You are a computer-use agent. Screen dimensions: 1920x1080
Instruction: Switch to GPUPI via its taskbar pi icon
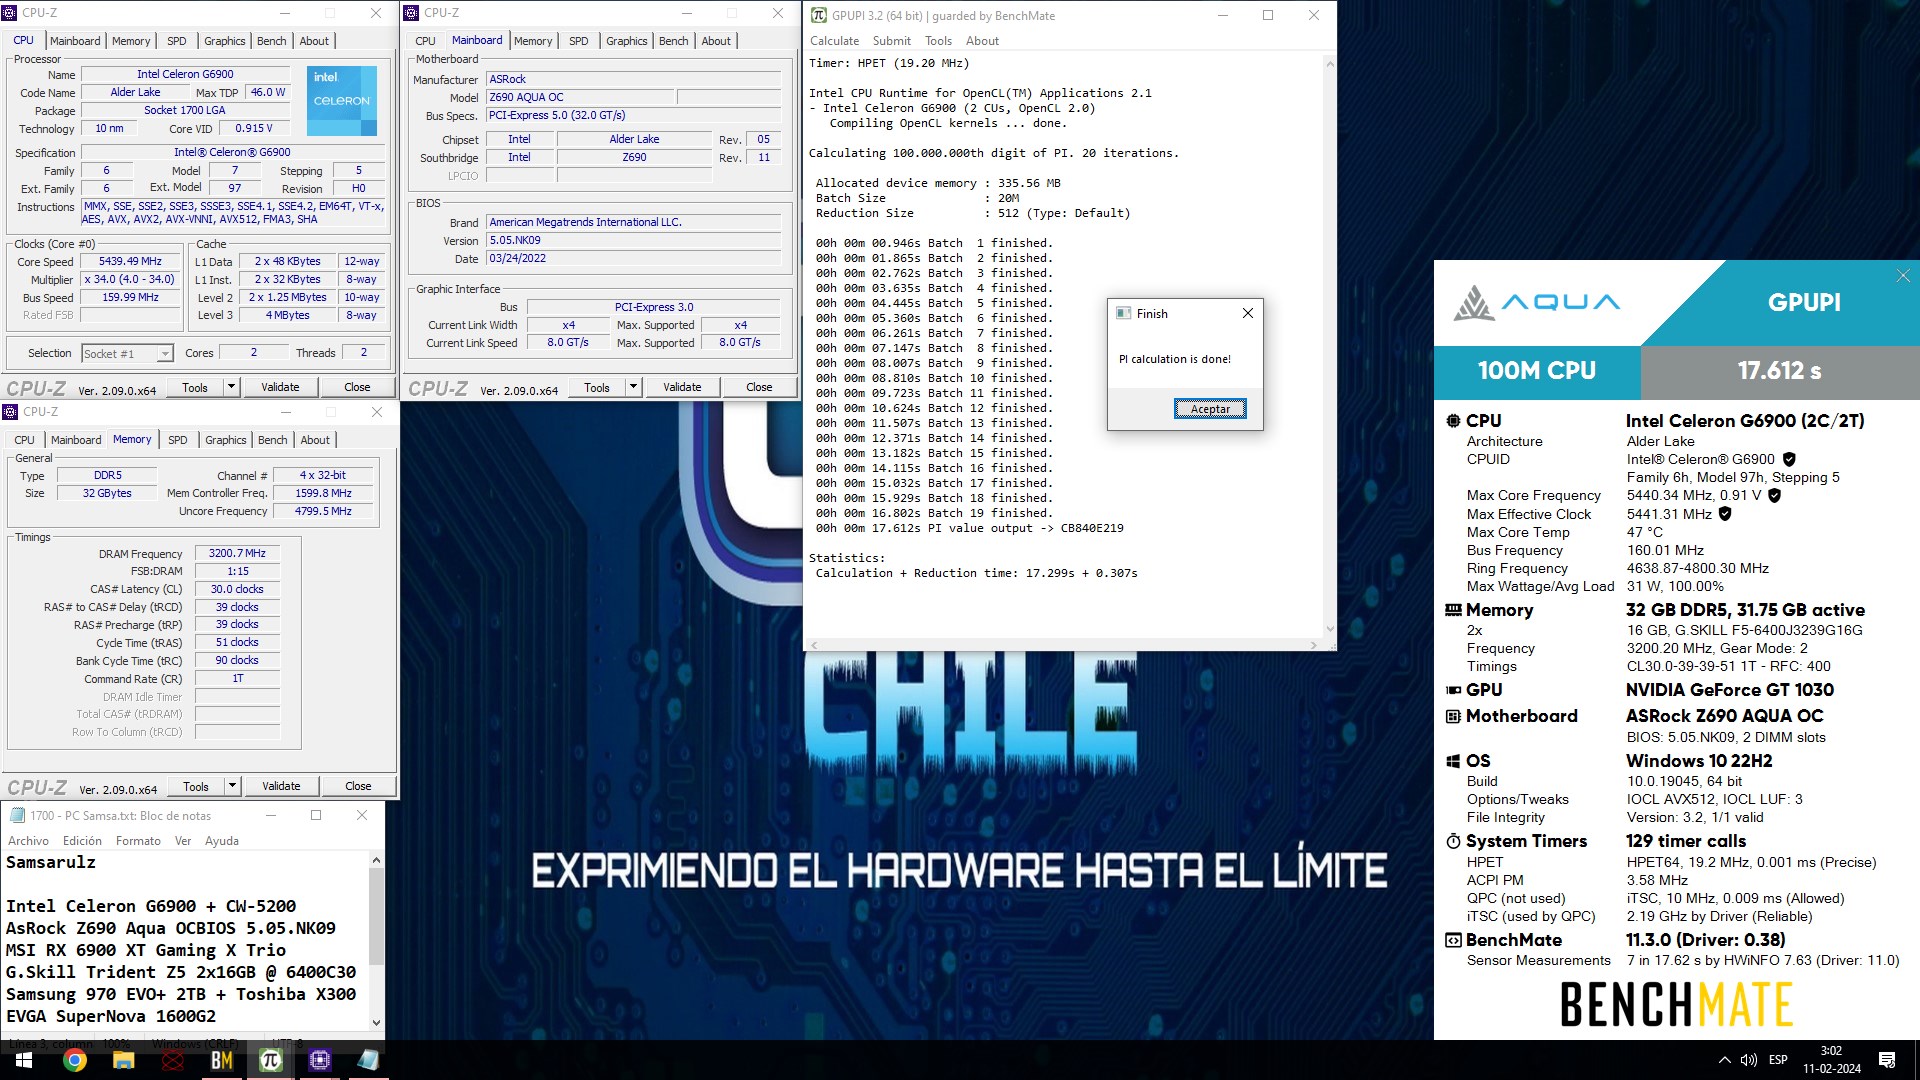click(x=270, y=1060)
